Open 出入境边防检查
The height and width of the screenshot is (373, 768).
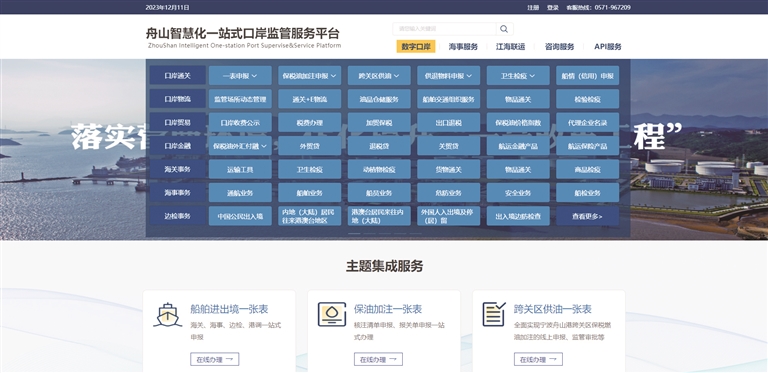coord(518,216)
